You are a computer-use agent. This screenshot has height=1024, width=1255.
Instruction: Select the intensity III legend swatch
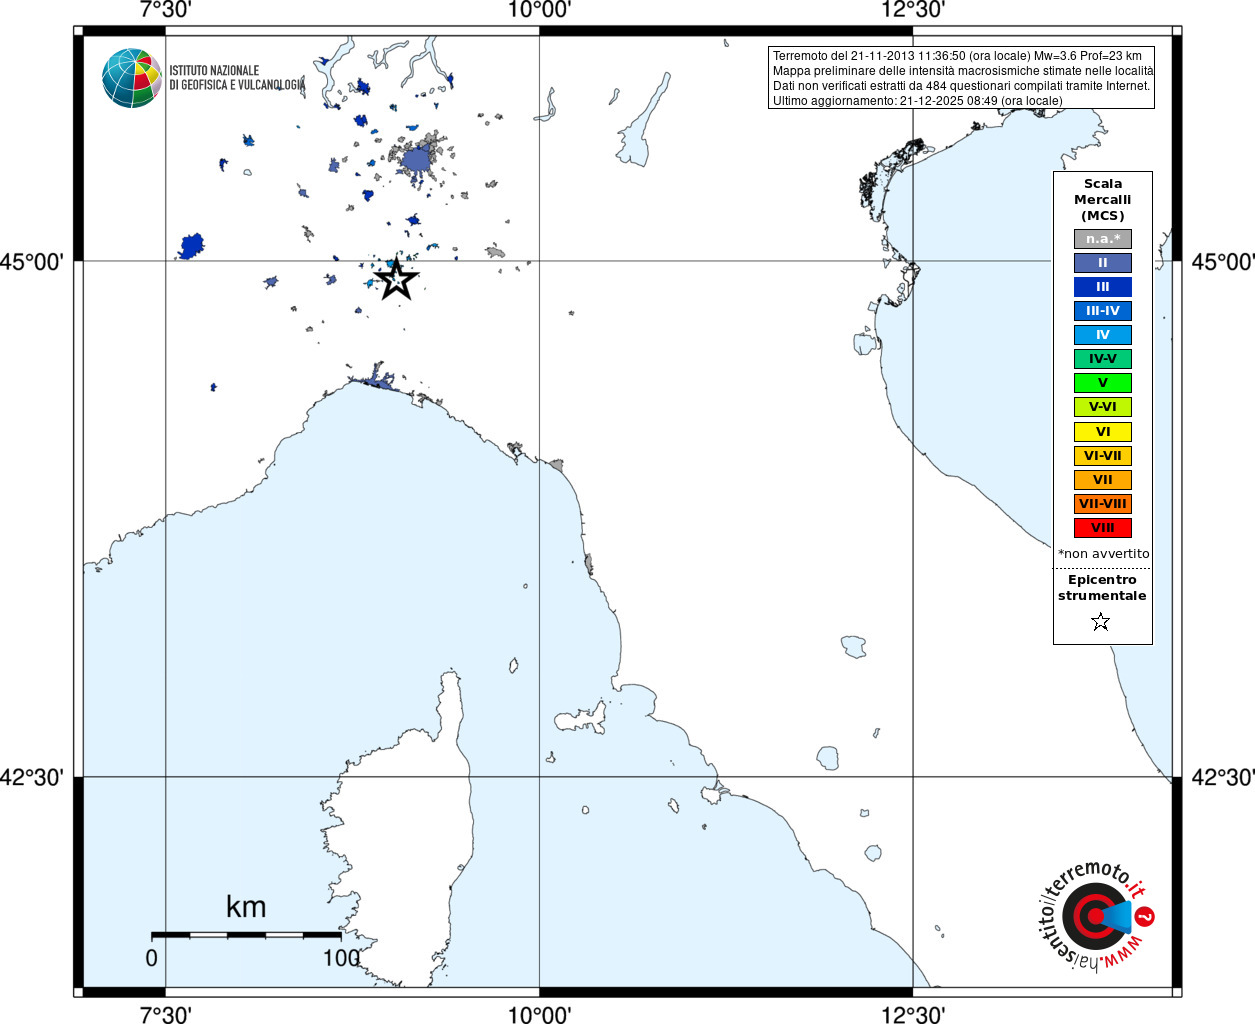pos(1103,287)
